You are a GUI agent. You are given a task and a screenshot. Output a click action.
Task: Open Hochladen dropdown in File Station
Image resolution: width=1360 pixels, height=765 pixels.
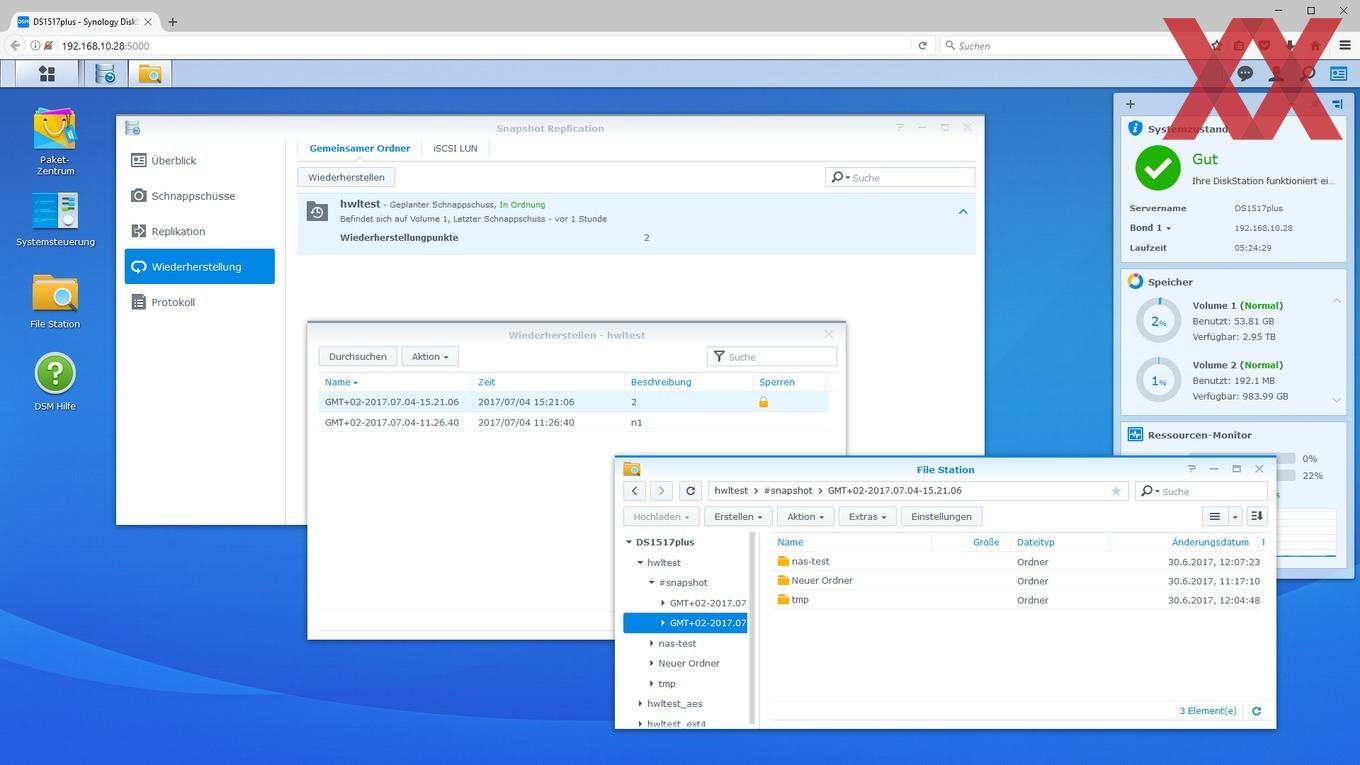[x=661, y=516]
